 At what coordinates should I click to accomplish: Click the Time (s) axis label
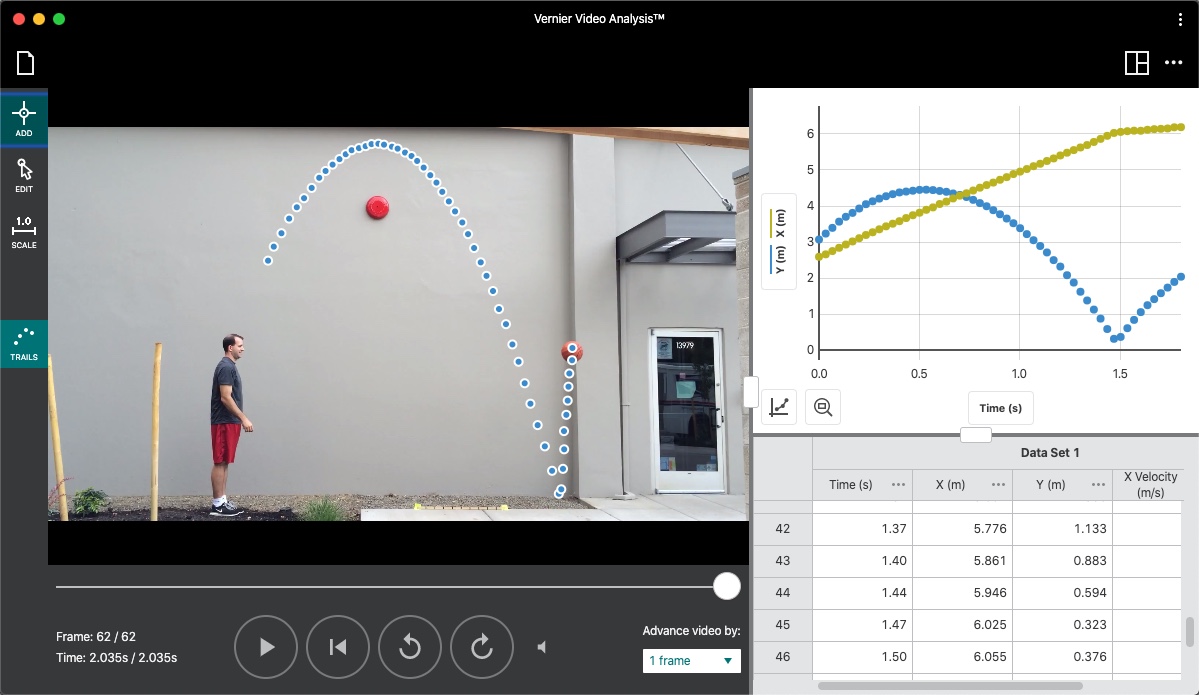point(1000,408)
